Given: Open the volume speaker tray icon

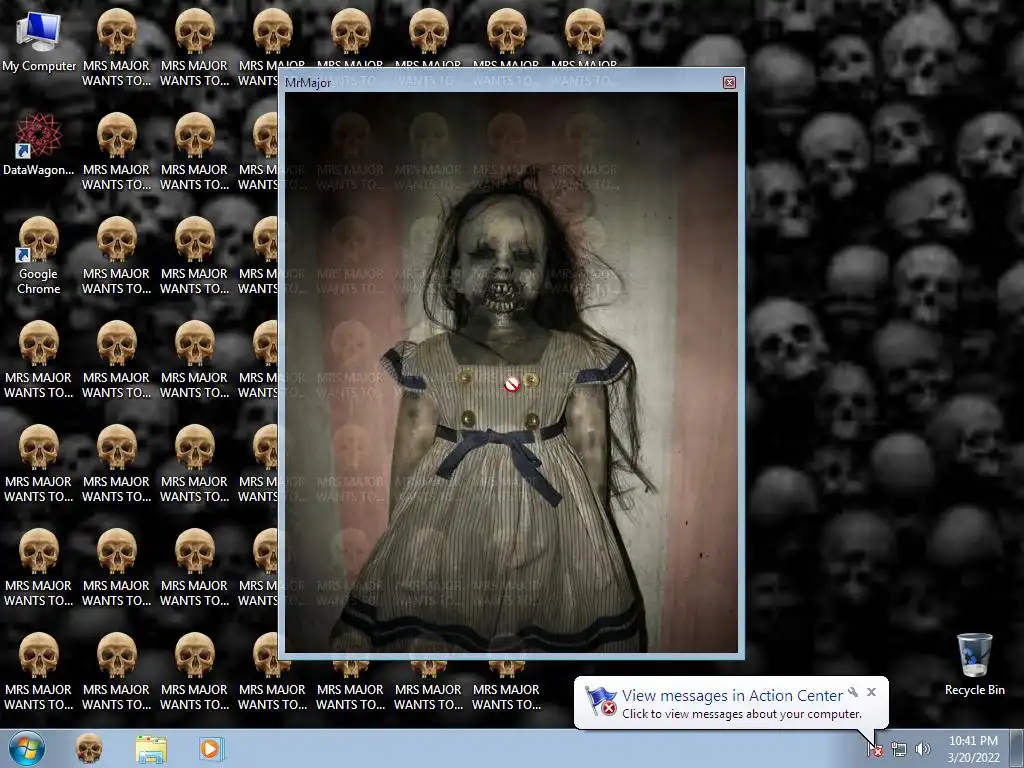Looking at the screenshot, I should tap(922, 750).
